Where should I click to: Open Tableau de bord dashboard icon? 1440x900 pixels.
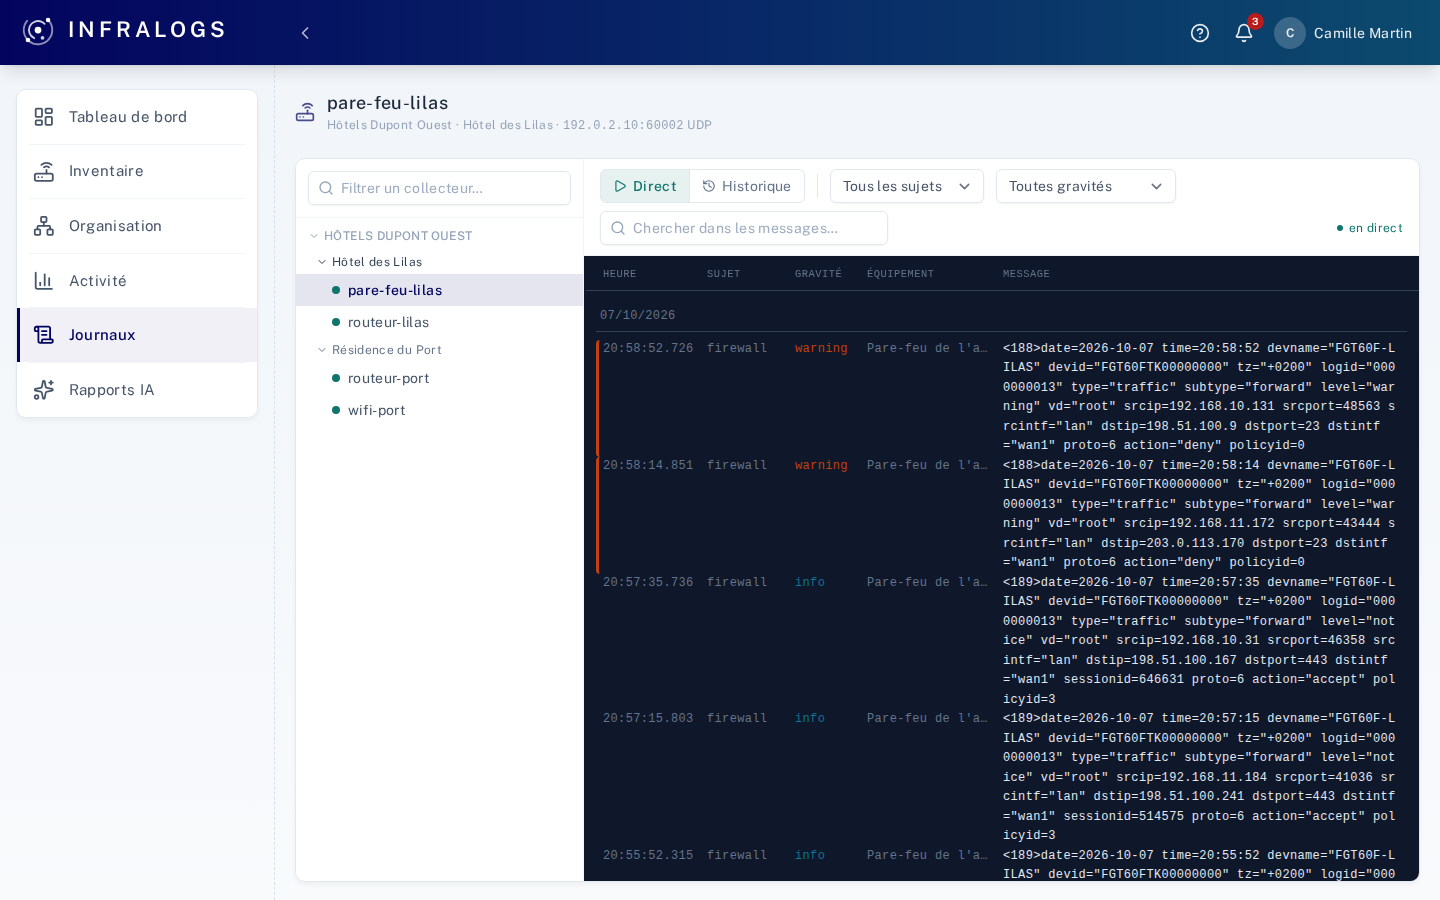tap(44, 117)
